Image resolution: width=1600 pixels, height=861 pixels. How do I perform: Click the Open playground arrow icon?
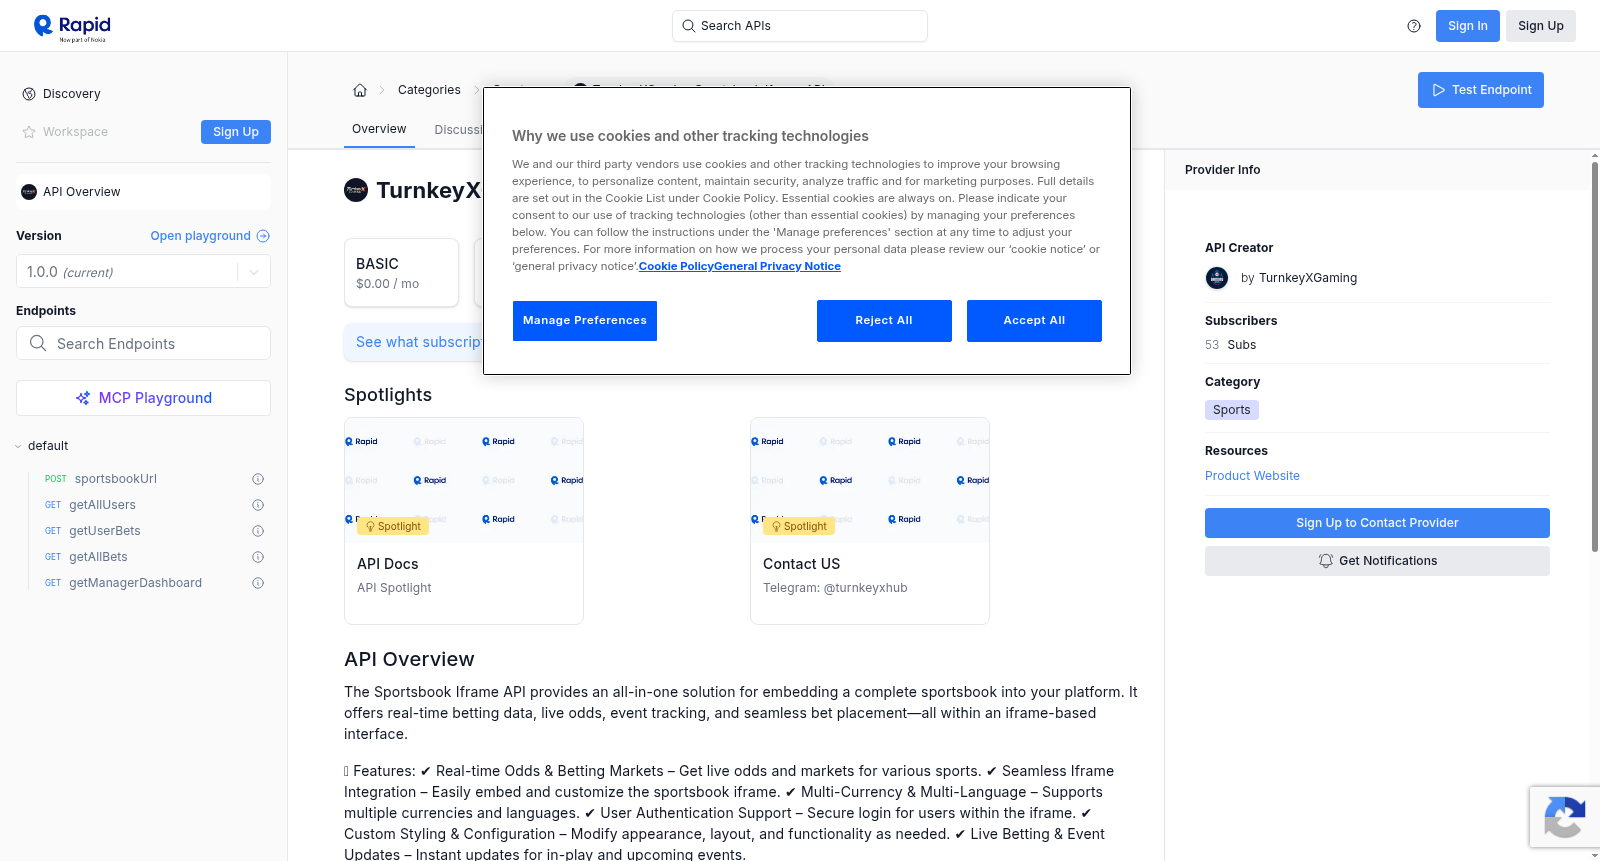(x=263, y=236)
